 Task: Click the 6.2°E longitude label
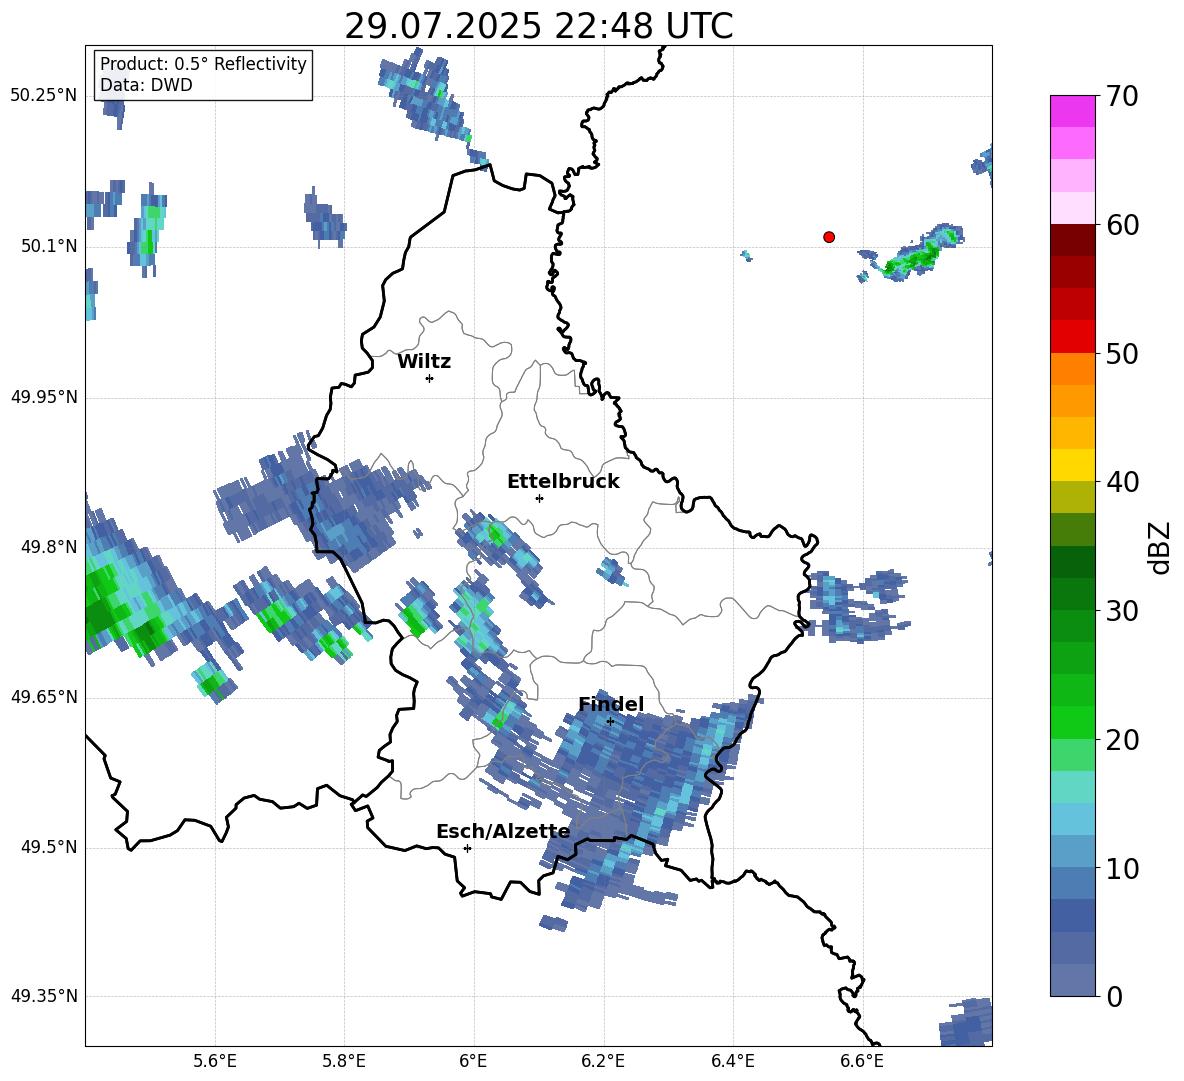603,1061
